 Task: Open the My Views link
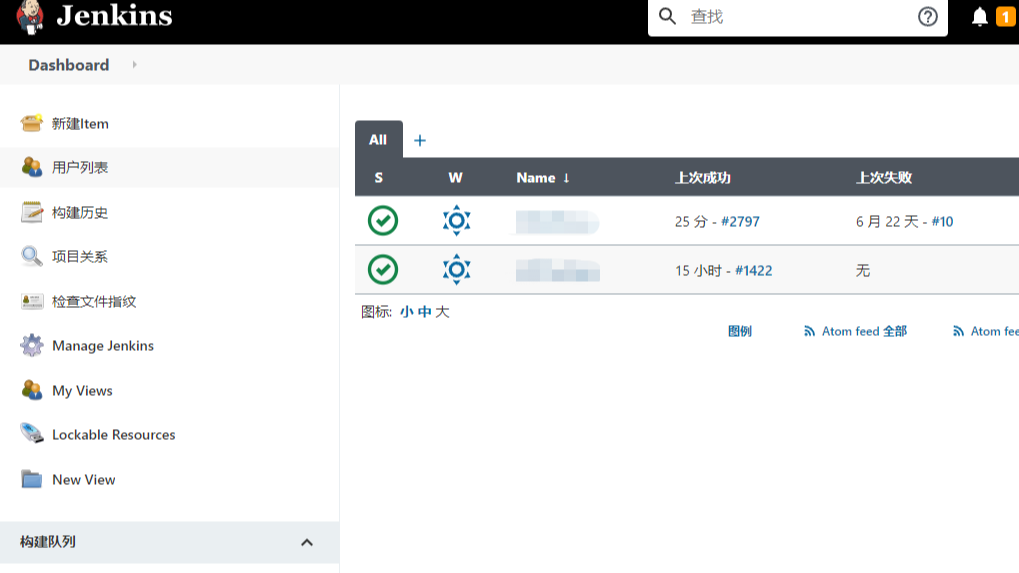point(83,390)
